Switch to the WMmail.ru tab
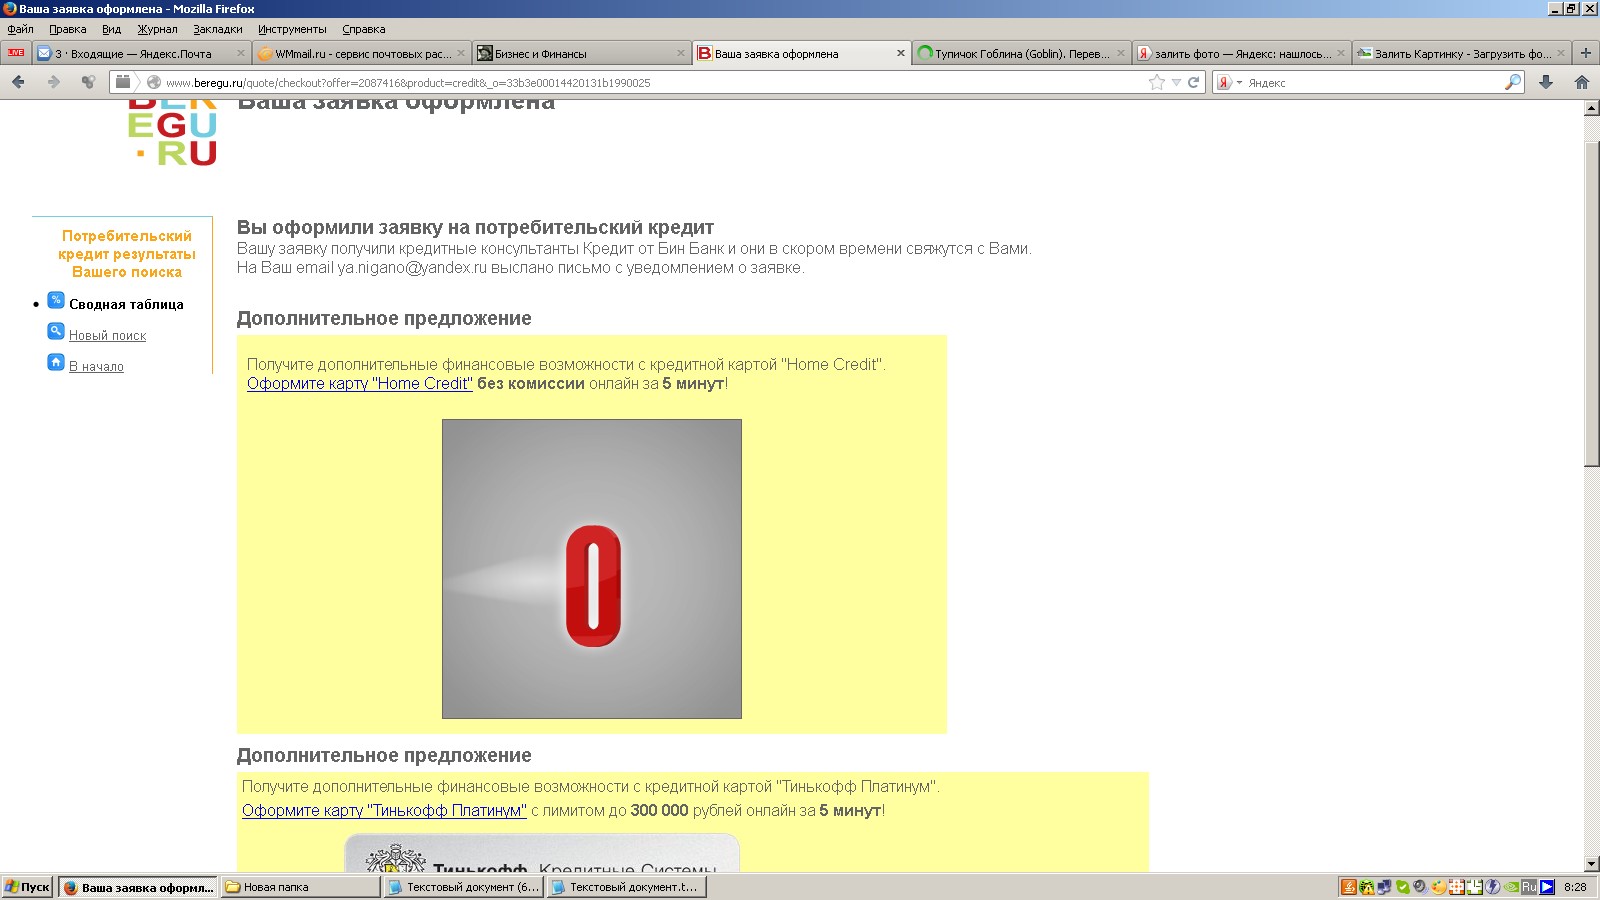 pos(360,53)
